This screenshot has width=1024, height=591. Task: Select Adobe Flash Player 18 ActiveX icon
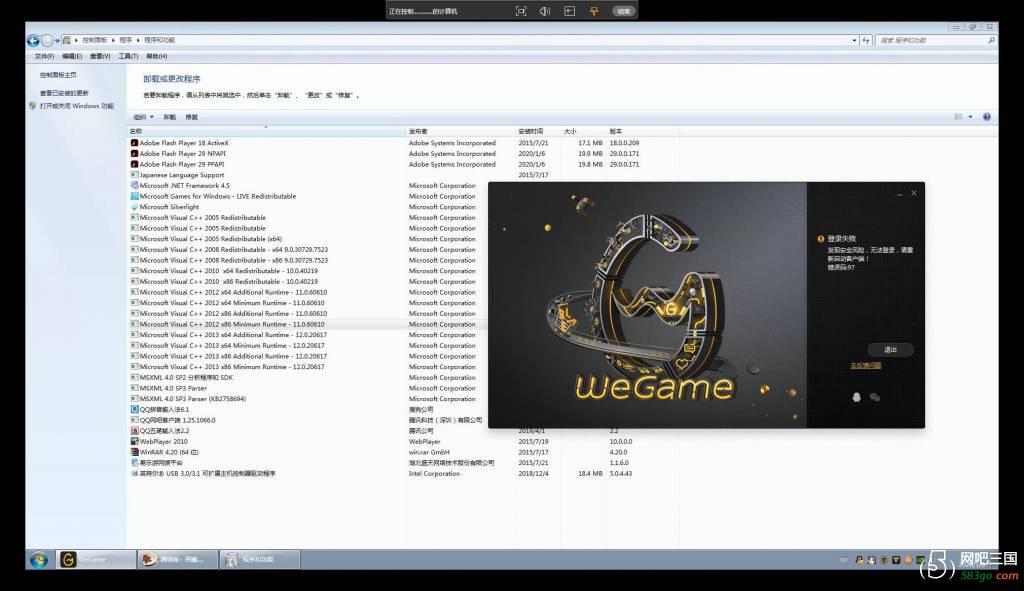tap(134, 143)
